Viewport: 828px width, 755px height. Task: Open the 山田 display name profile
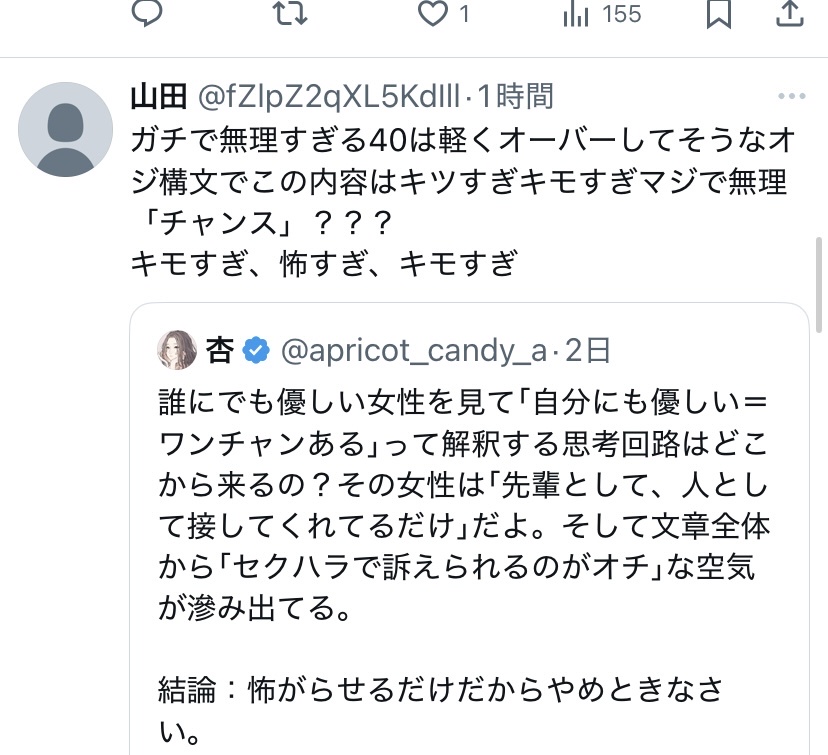[159, 97]
